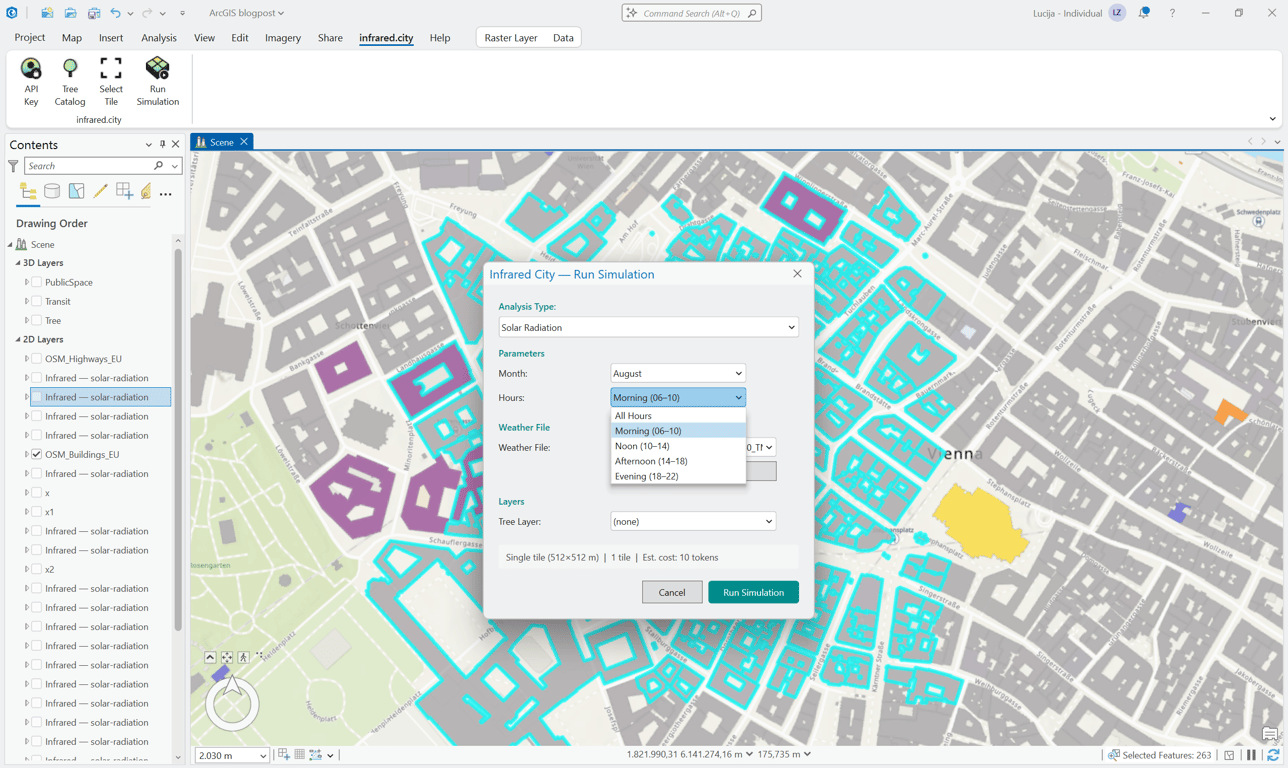This screenshot has width=1288, height=768.
Task: Open the Analysis Type dropdown
Action: pyautogui.click(x=648, y=327)
